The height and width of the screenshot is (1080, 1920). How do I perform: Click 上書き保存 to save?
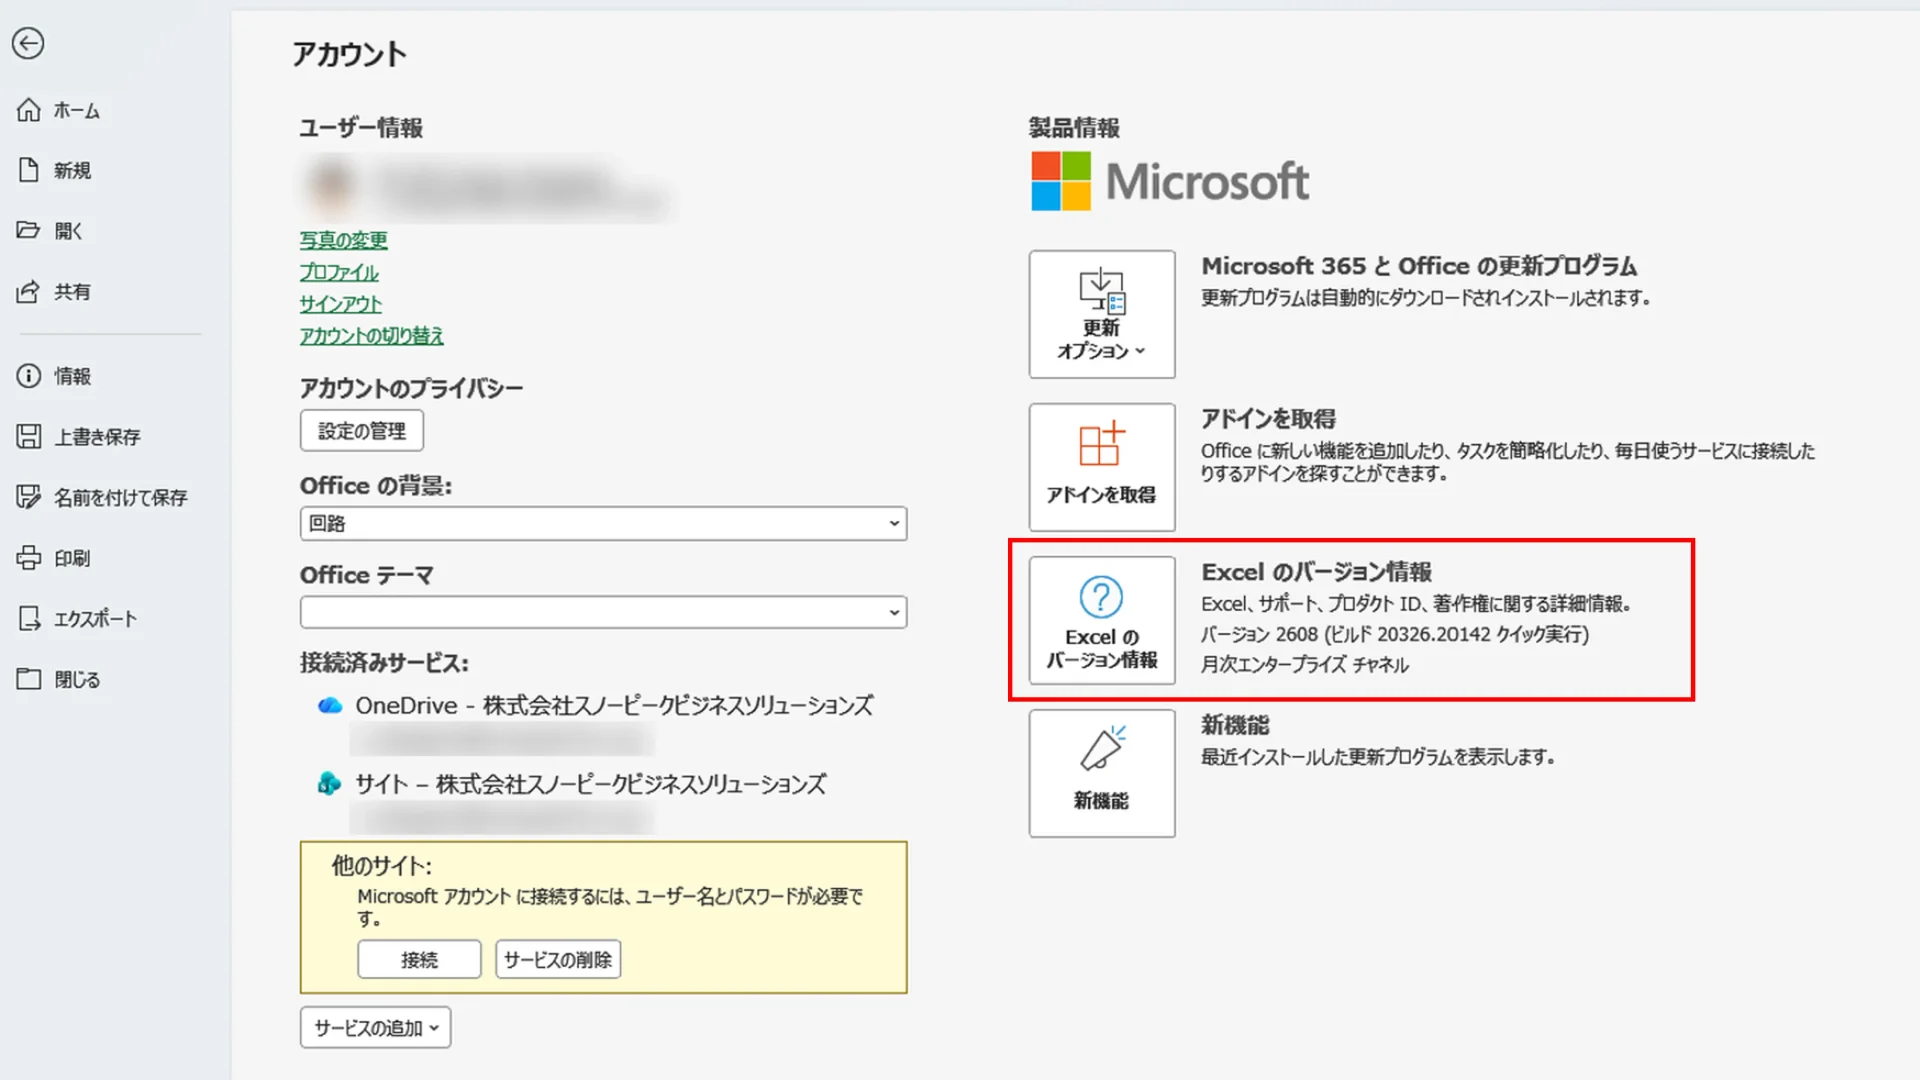coord(78,437)
